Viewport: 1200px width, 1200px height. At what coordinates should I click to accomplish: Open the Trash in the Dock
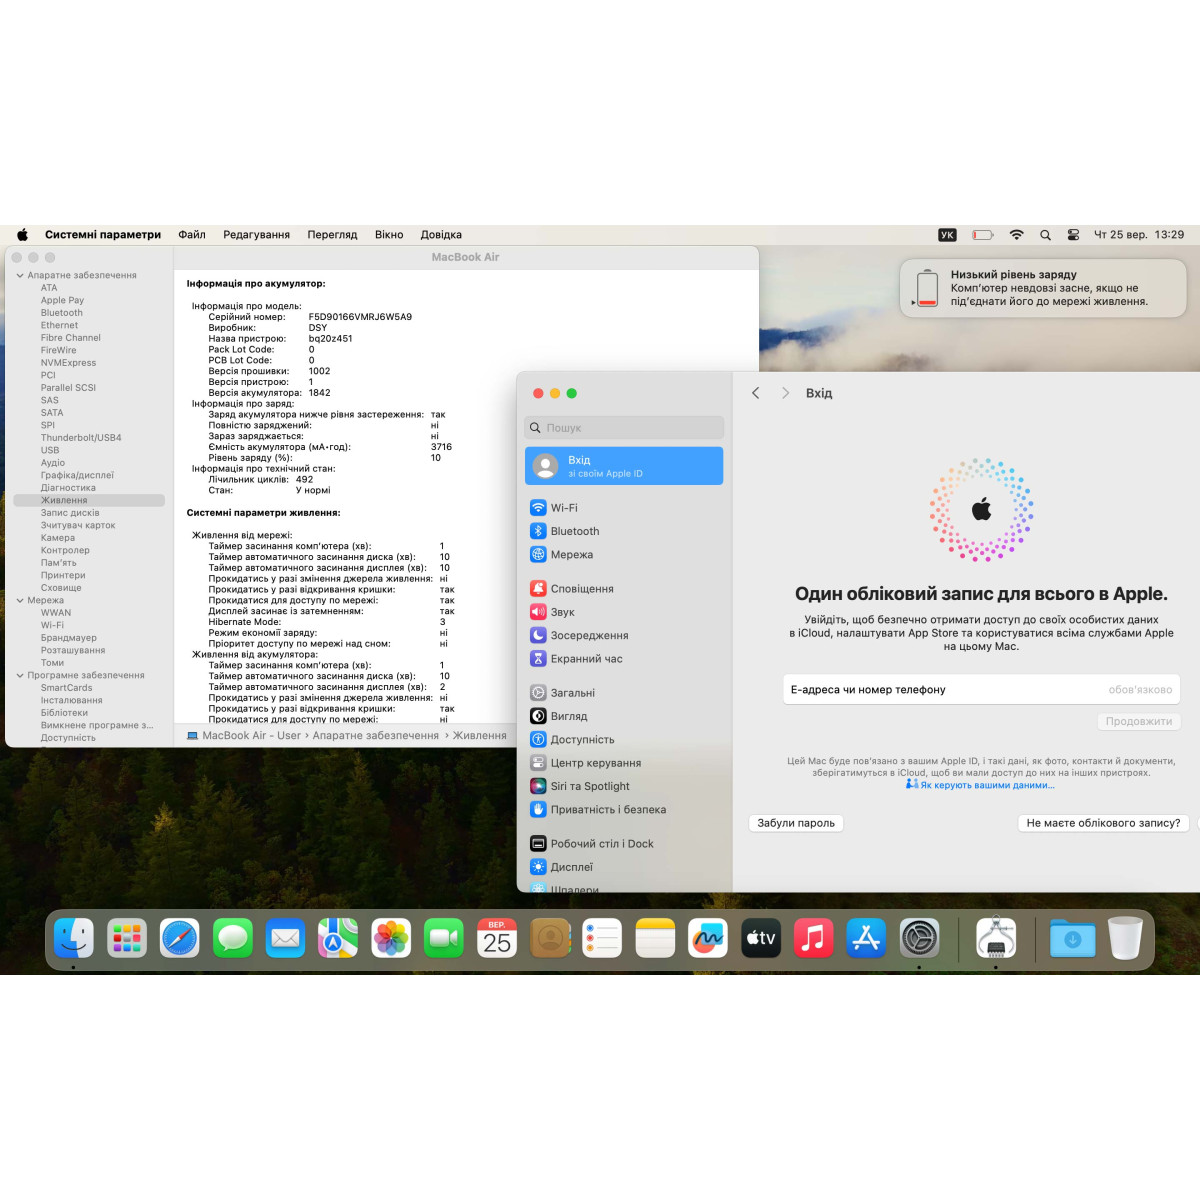pyautogui.click(x=1125, y=938)
